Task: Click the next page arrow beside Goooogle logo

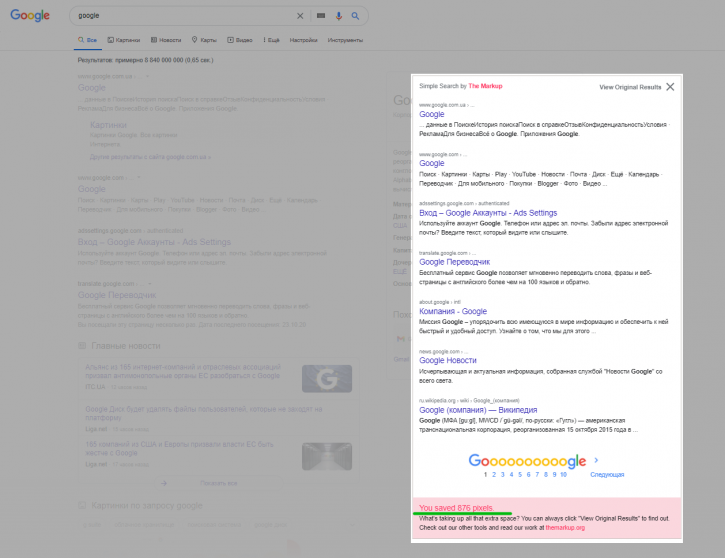Action: [x=596, y=460]
